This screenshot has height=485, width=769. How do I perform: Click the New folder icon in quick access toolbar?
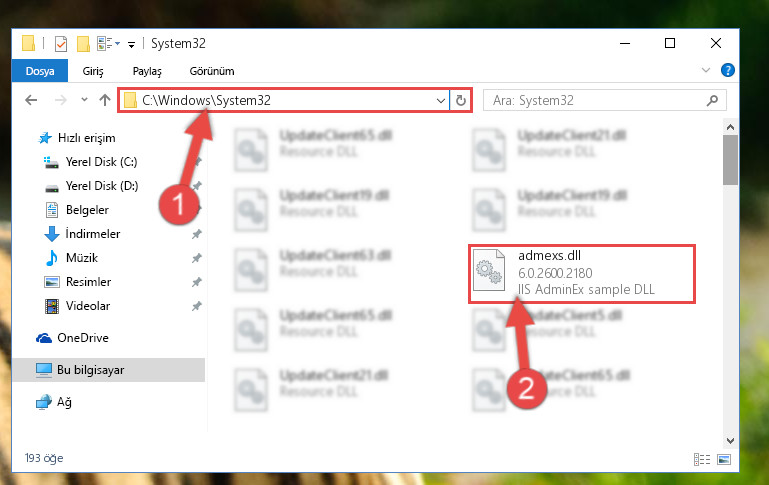pos(83,44)
